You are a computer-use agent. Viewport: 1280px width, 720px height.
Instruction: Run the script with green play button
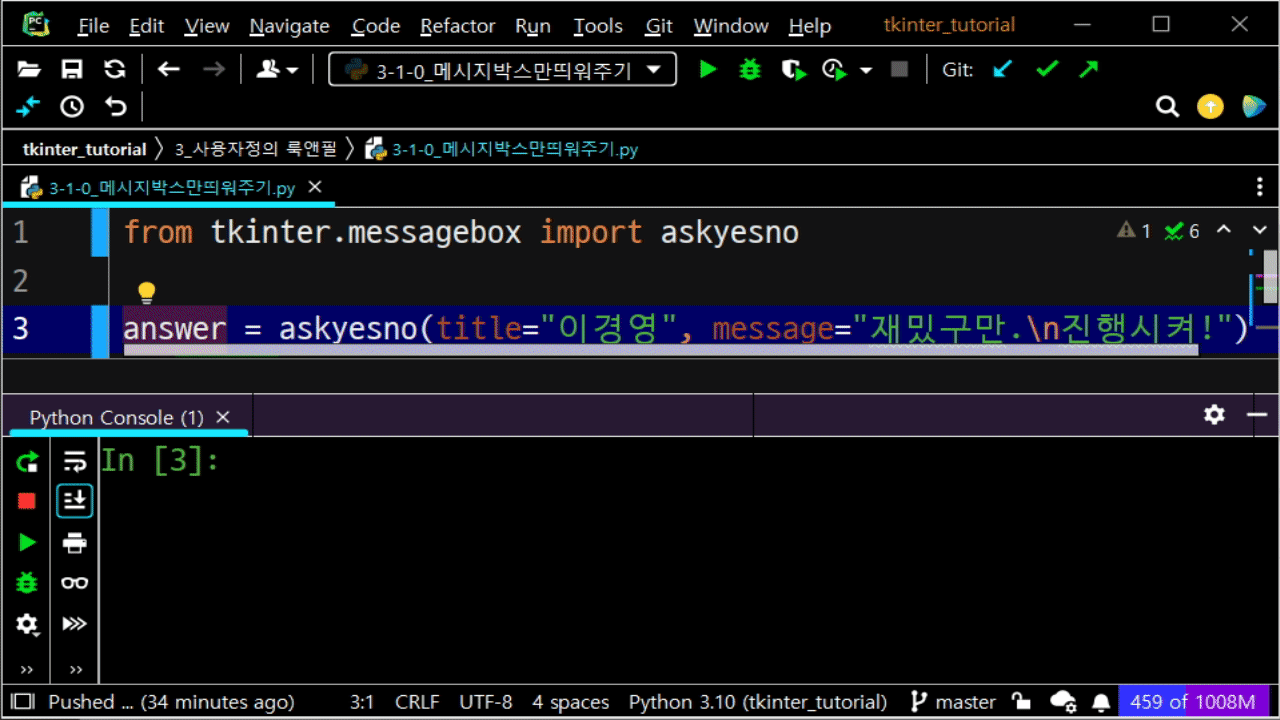click(708, 69)
